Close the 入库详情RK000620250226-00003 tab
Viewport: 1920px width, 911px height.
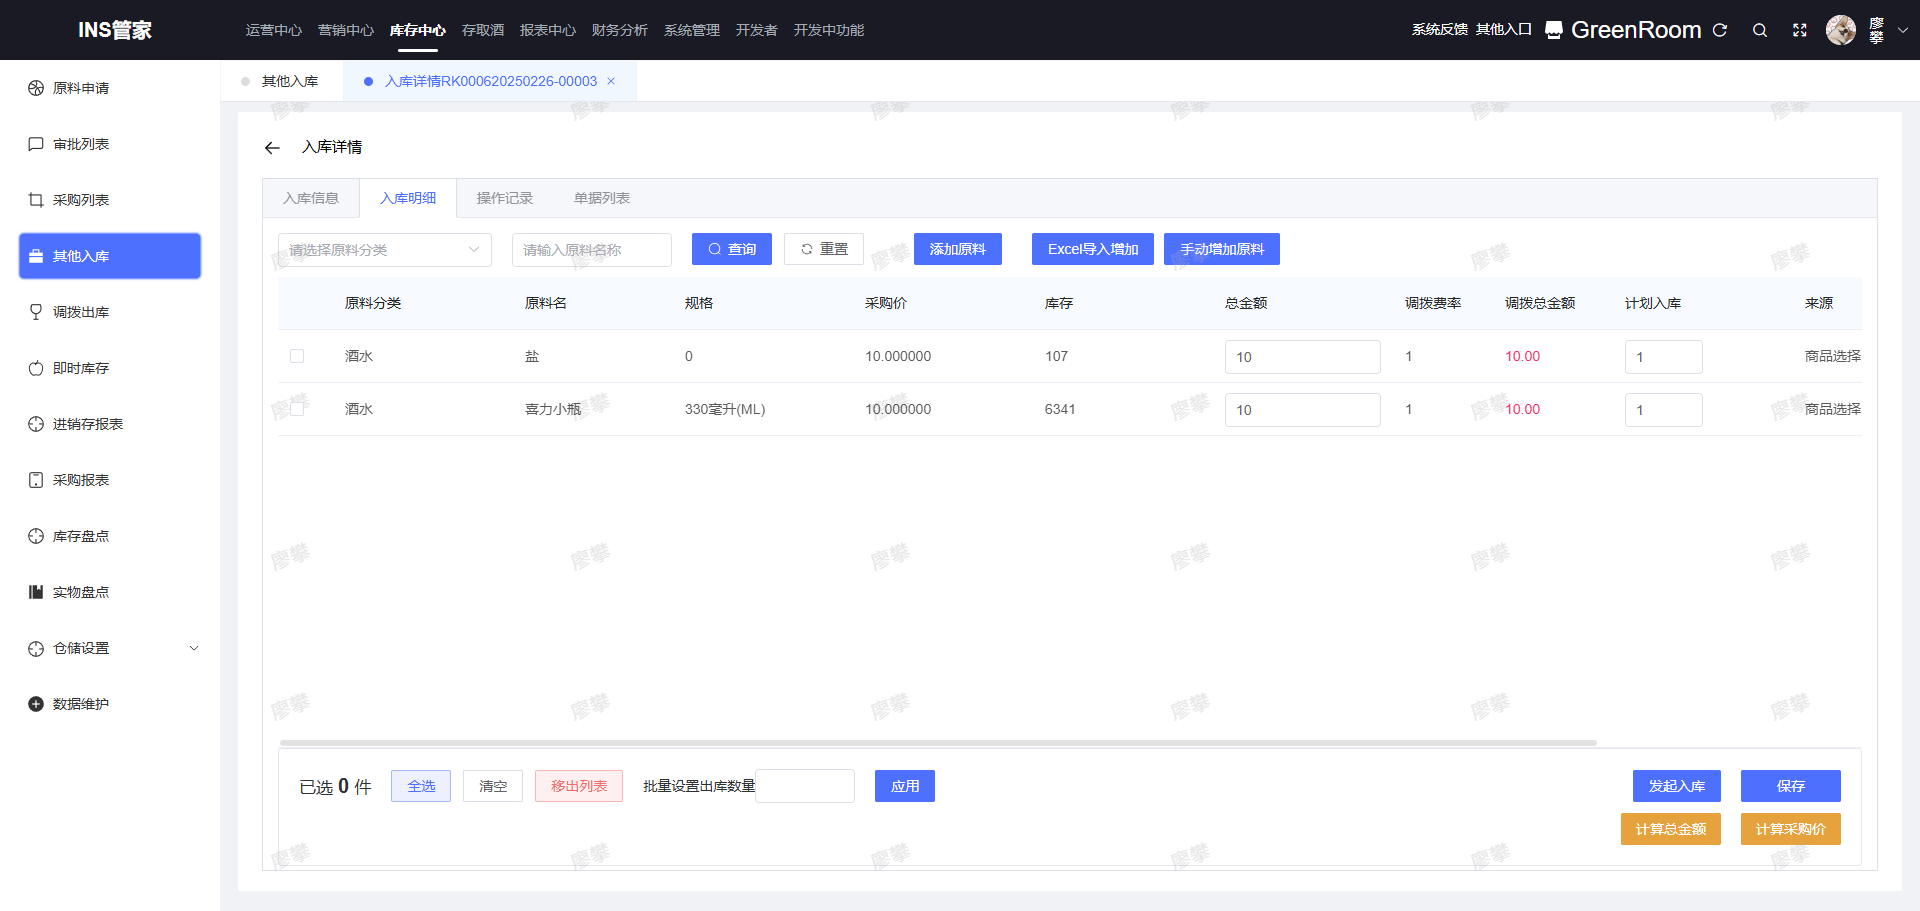tap(611, 81)
